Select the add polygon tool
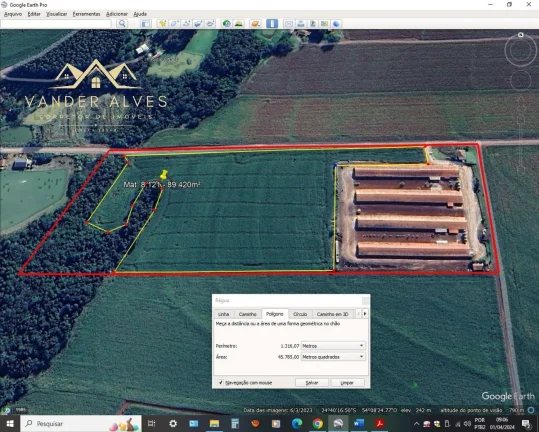The width and height of the screenshot is (539, 432). click(174, 23)
